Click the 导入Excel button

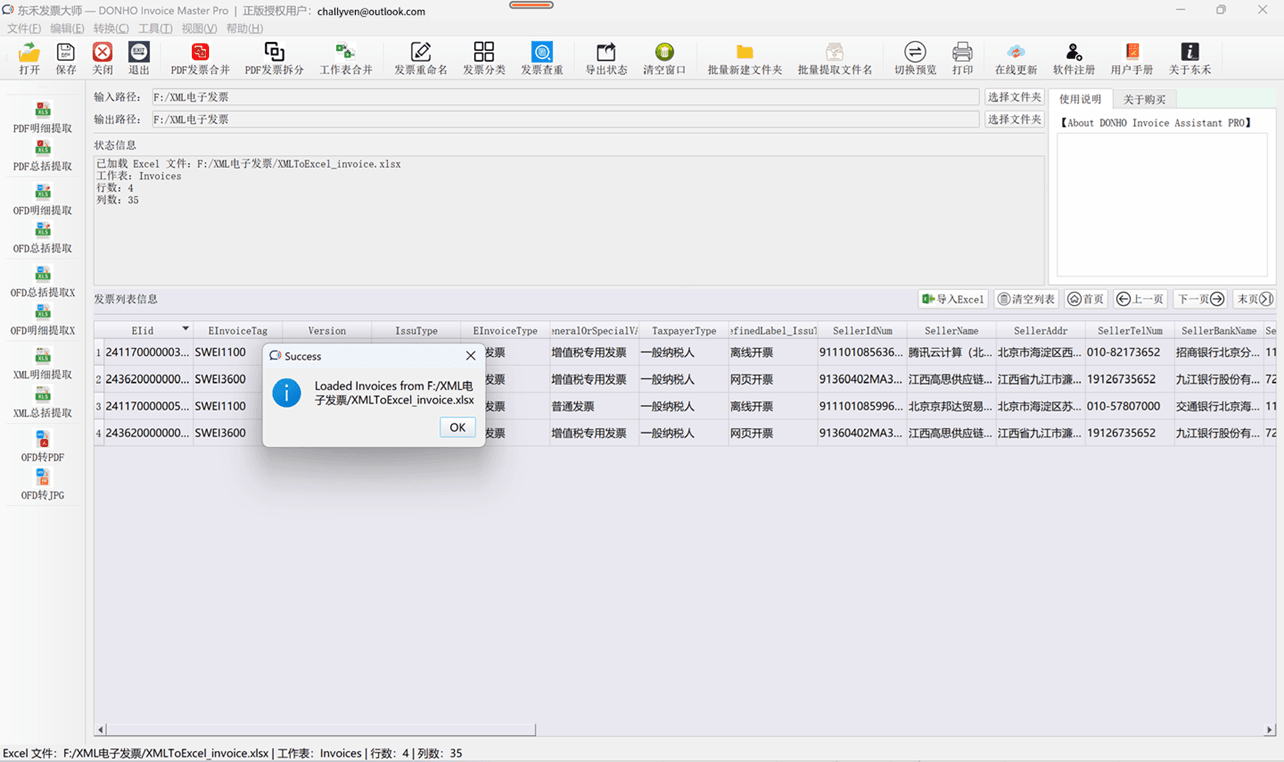pos(953,299)
